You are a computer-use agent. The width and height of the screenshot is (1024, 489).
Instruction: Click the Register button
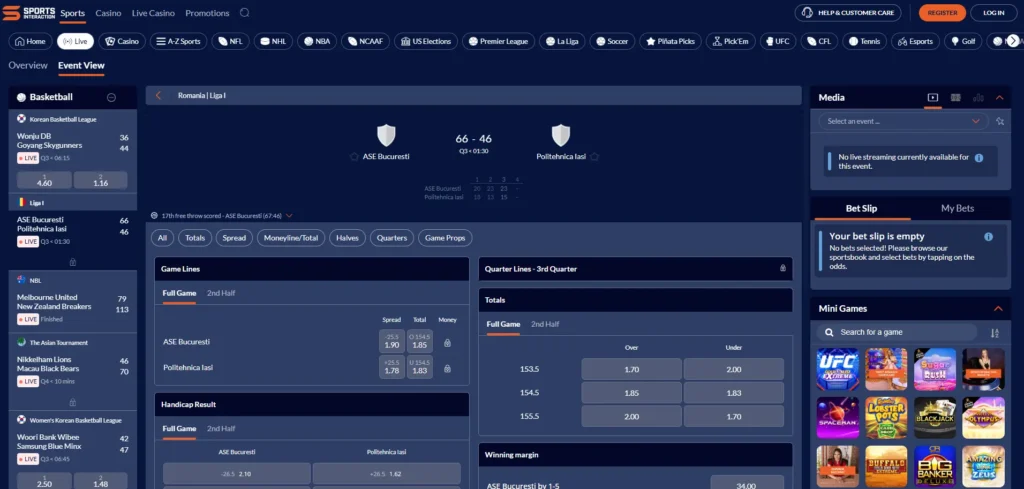pos(942,13)
